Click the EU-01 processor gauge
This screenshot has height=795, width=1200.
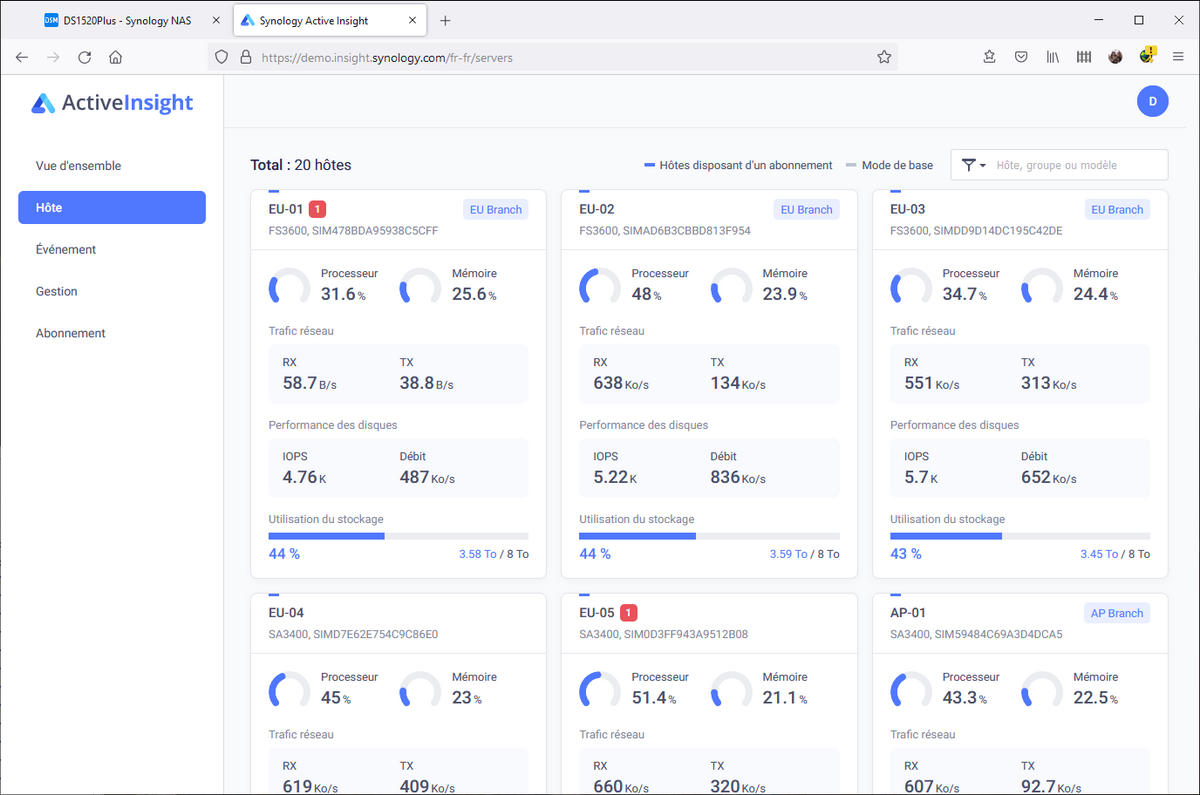tap(289, 286)
